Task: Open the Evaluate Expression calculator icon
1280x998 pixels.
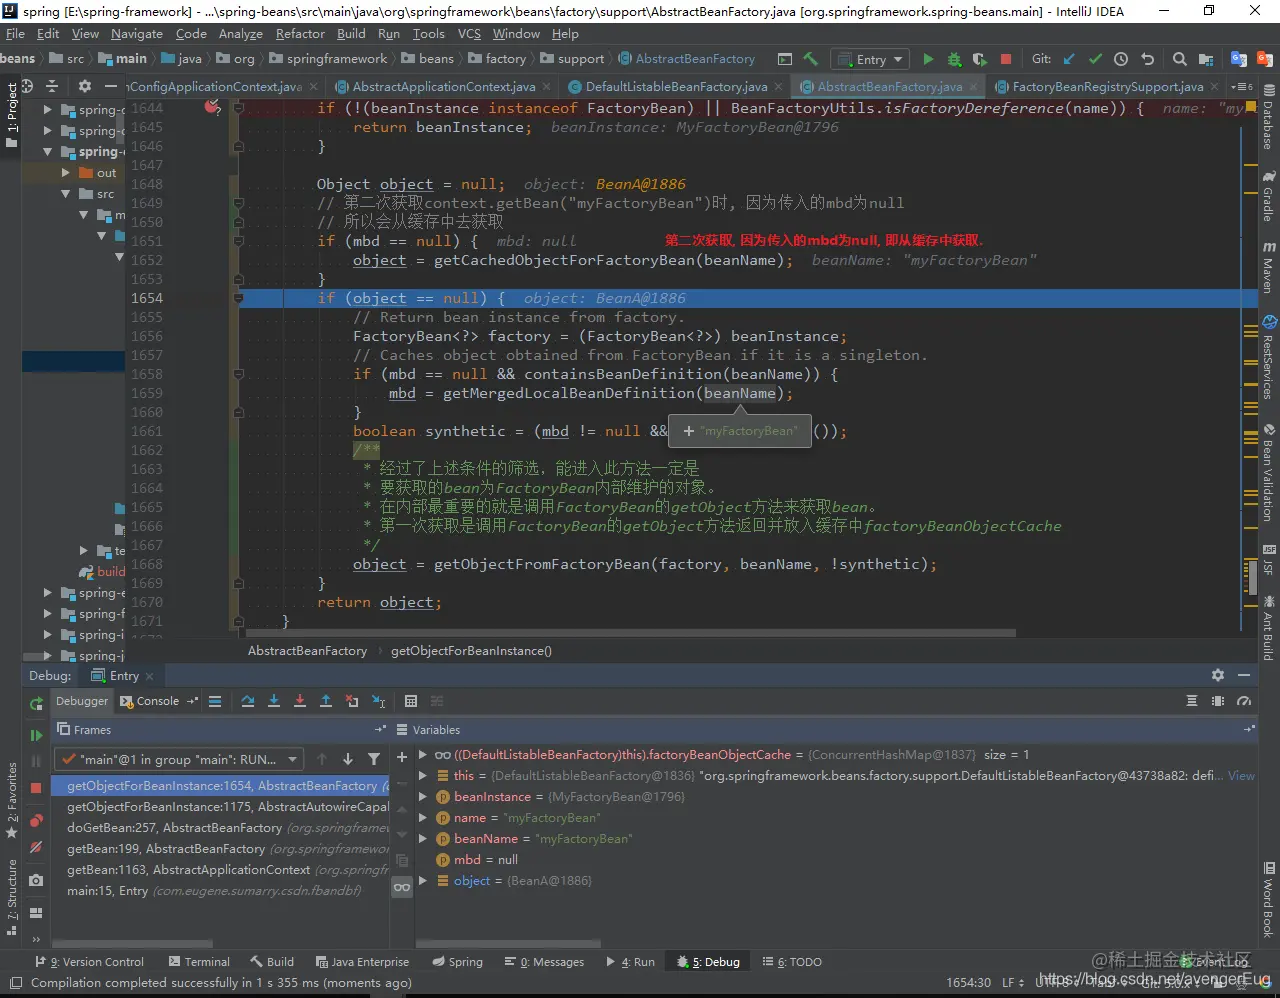Action: pyautogui.click(x=411, y=701)
